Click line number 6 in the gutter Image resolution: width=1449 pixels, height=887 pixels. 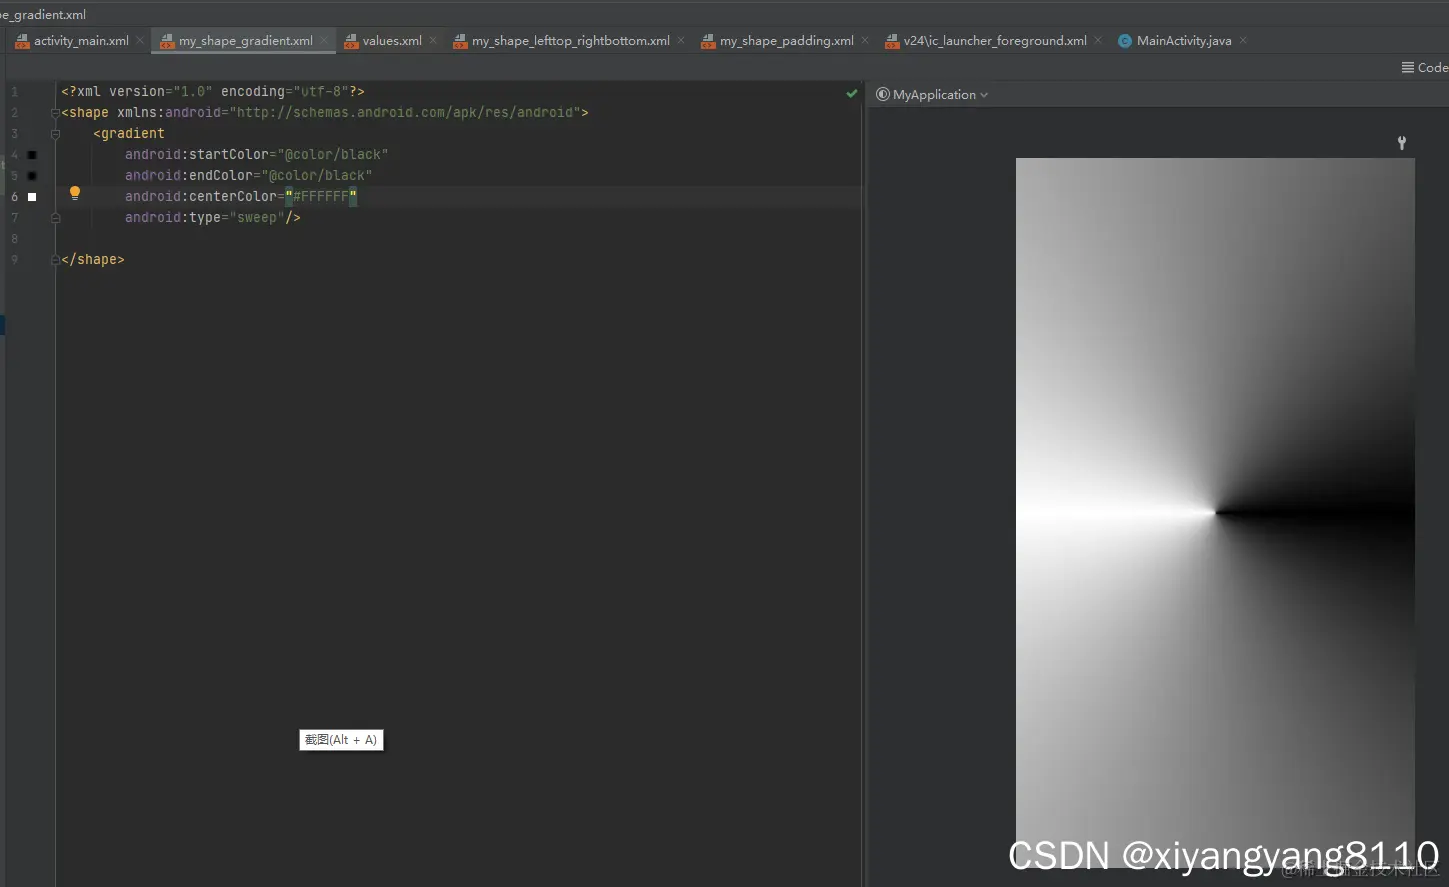coord(14,197)
